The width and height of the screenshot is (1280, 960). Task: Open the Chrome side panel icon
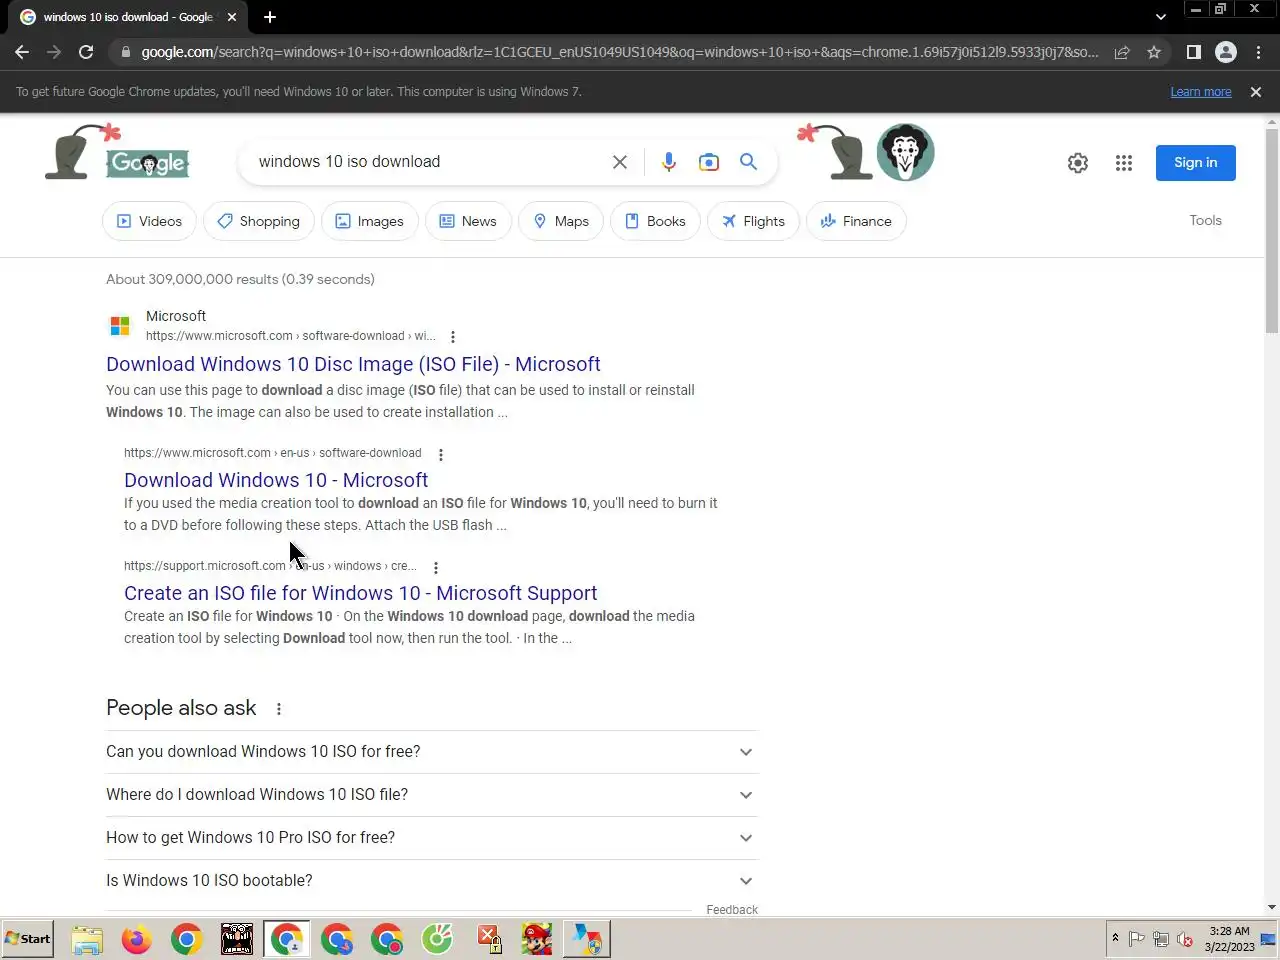coord(1193,52)
